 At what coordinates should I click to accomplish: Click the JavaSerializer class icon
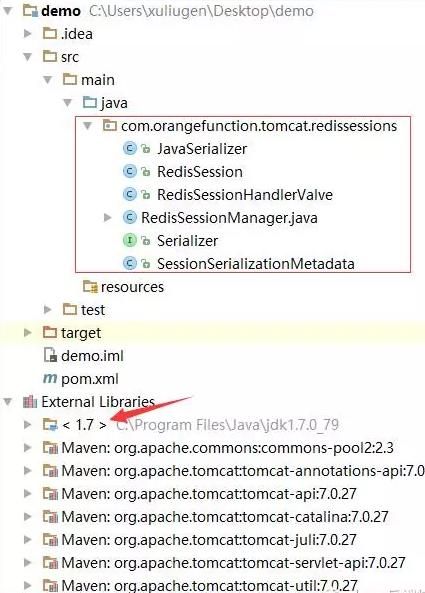pos(130,149)
